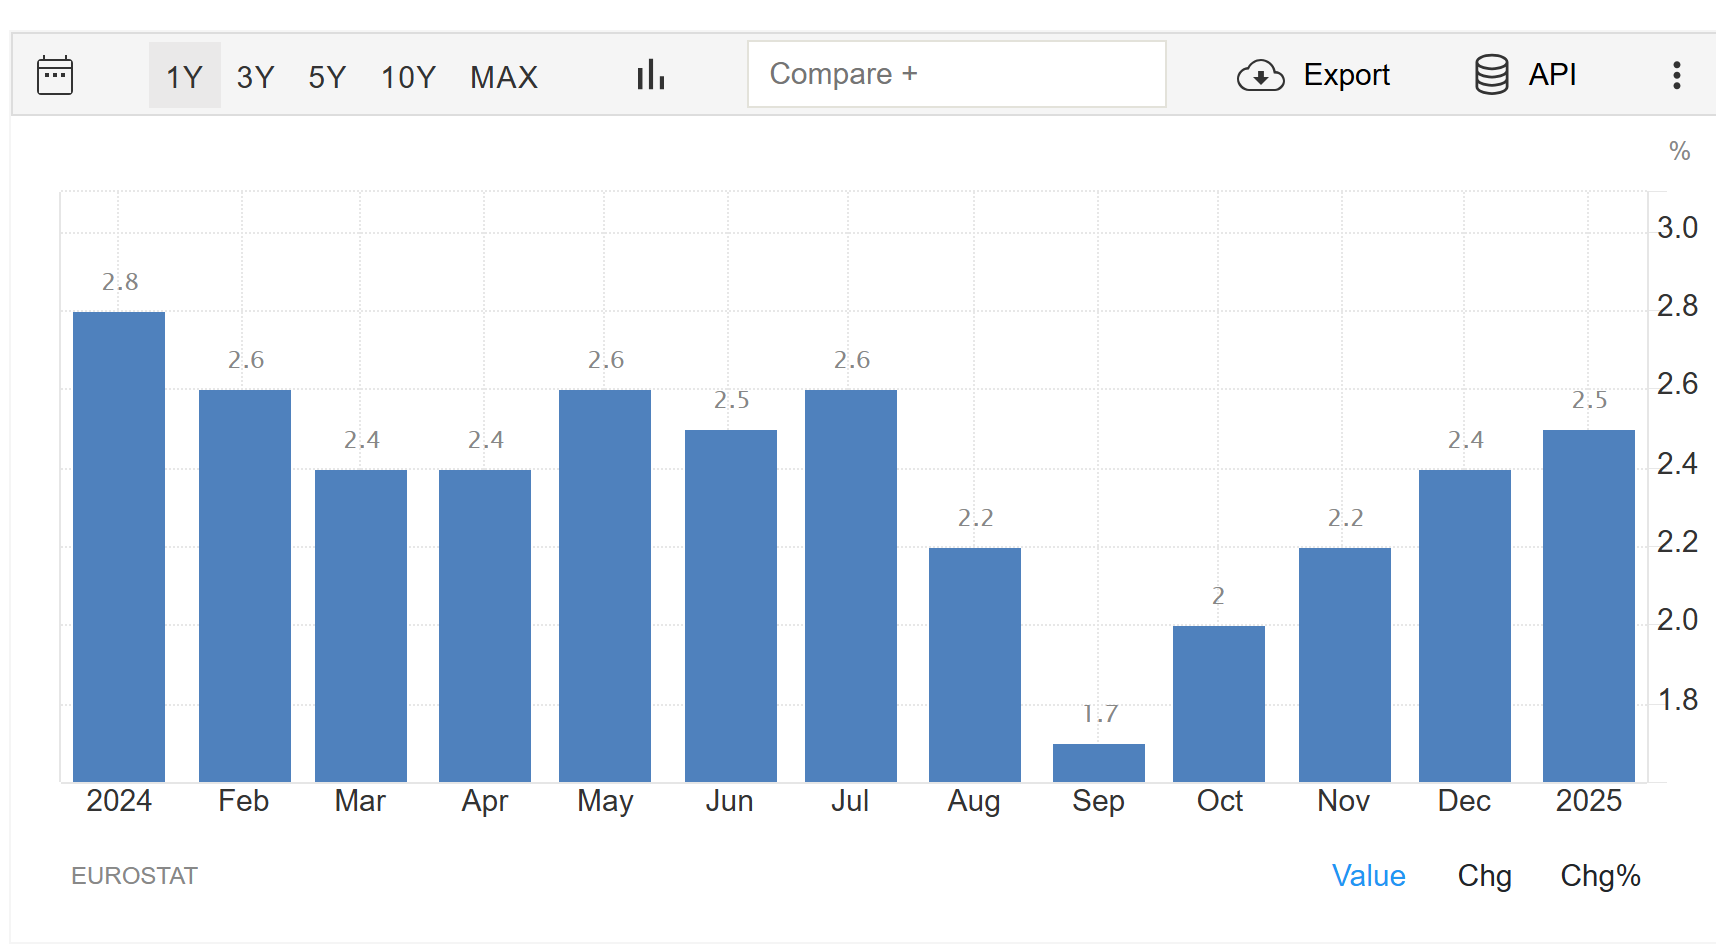This screenshot has height=946, width=1716.
Task: Click the Sep bar showing 1.7
Action: tap(1098, 763)
